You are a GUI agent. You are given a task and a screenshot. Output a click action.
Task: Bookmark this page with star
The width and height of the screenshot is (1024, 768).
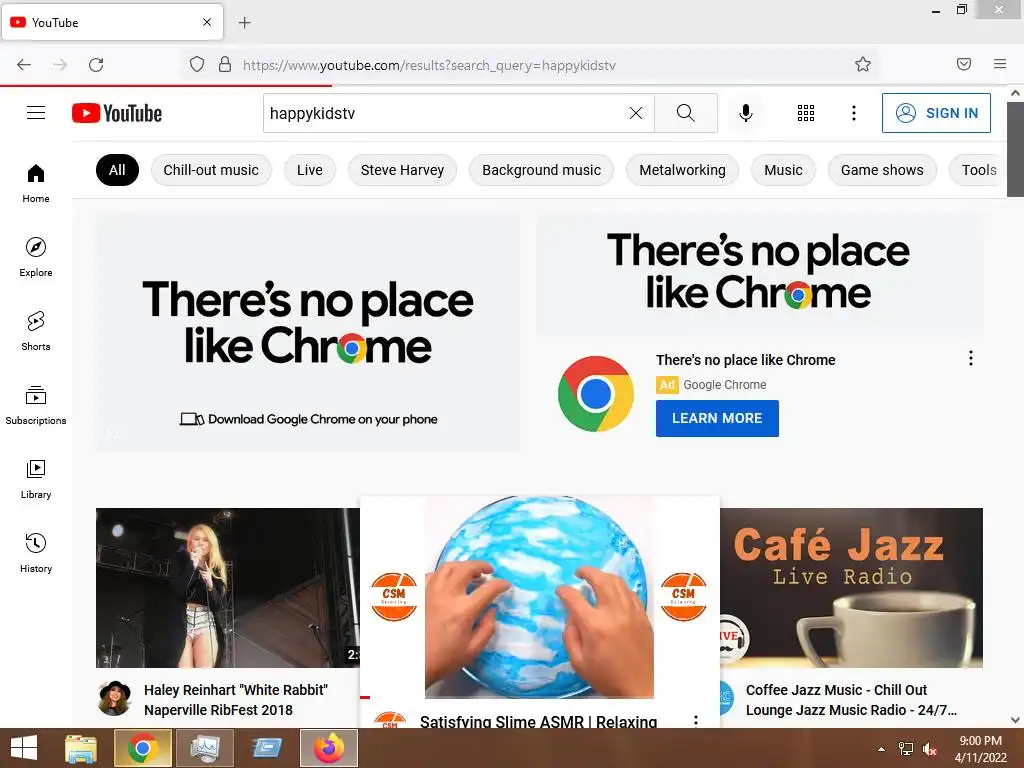(x=863, y=64)
